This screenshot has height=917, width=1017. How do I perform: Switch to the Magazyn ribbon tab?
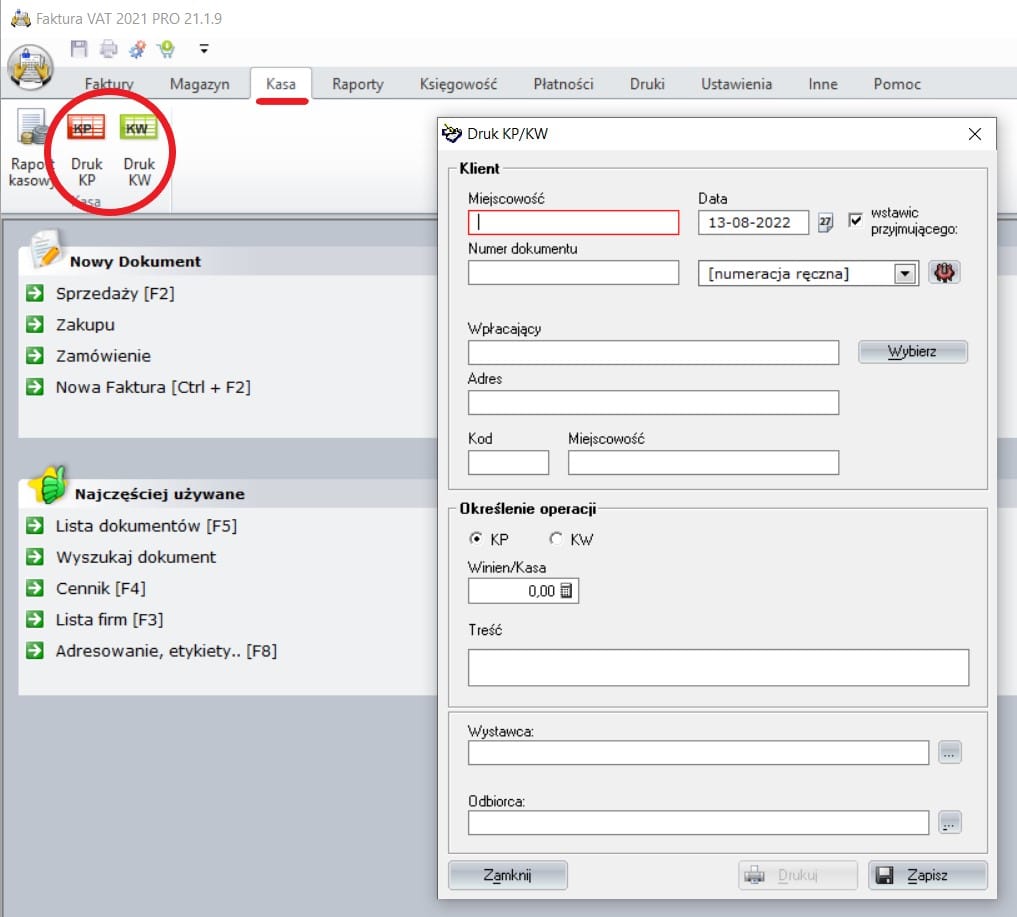pyautogui.click(x=199, y=84)
